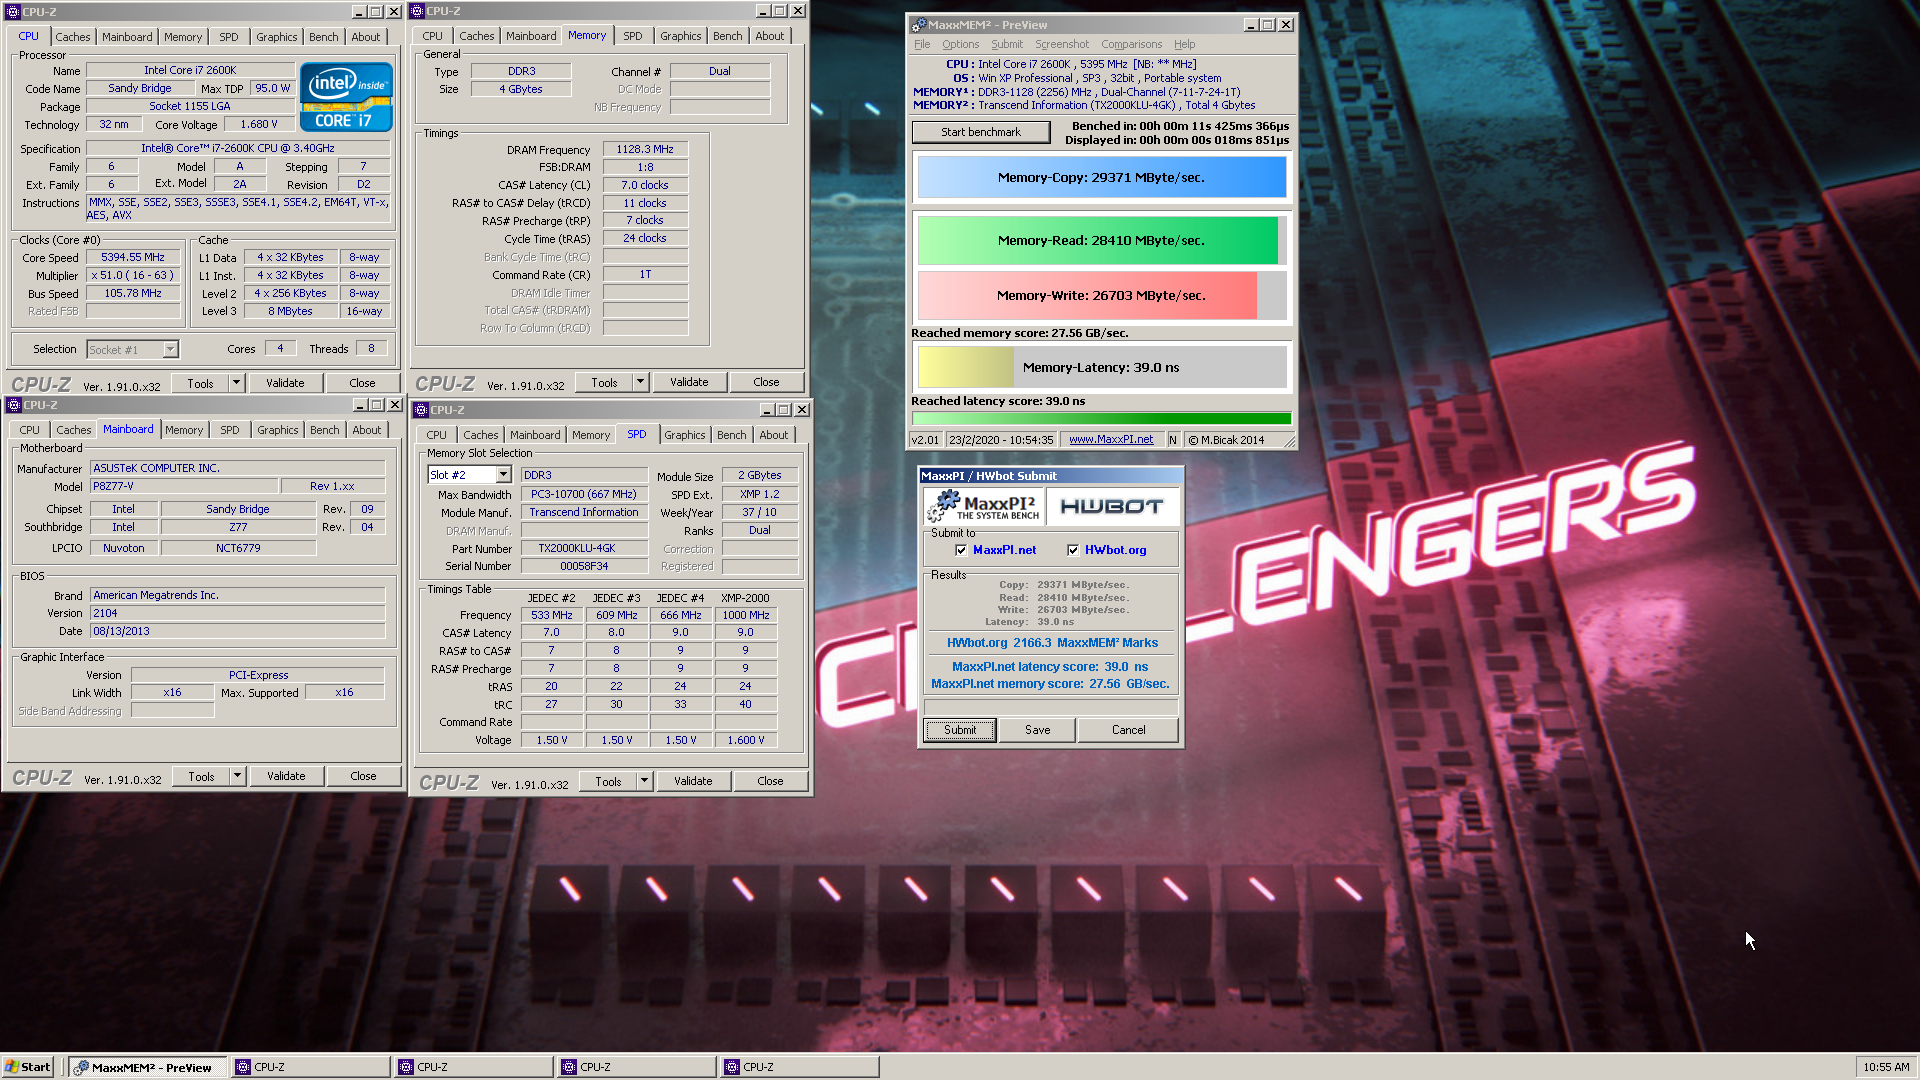Click Core Speed value 5394.55 MHz

(x=133, y=257)
